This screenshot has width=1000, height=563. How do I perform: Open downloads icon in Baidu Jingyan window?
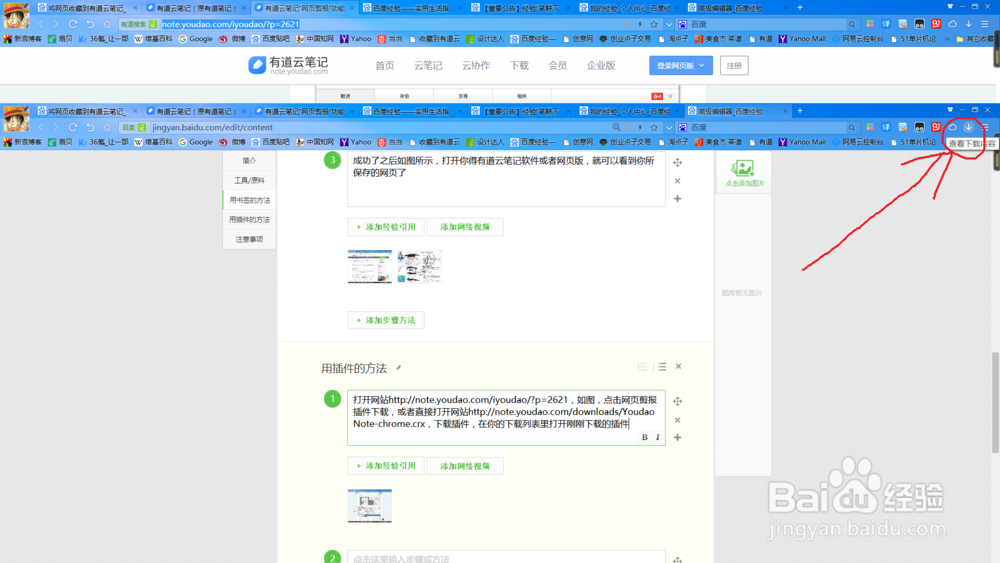coord(969,128)
